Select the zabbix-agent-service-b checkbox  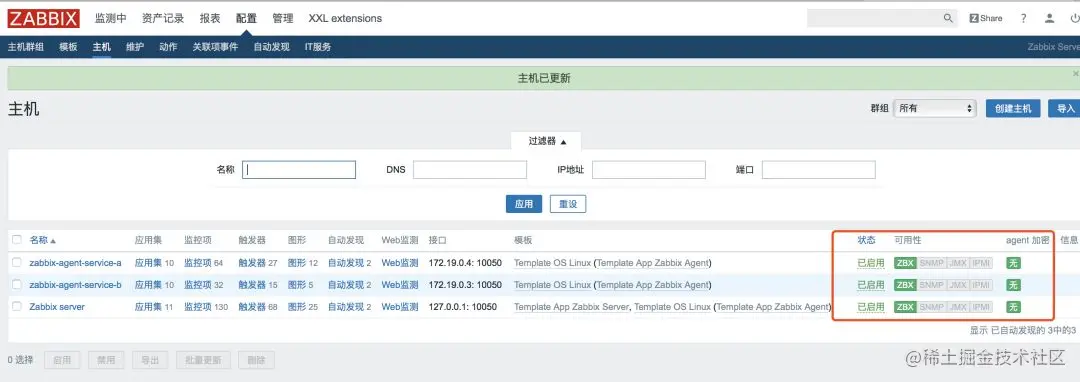pyautogui.click(x=17, y=284)
